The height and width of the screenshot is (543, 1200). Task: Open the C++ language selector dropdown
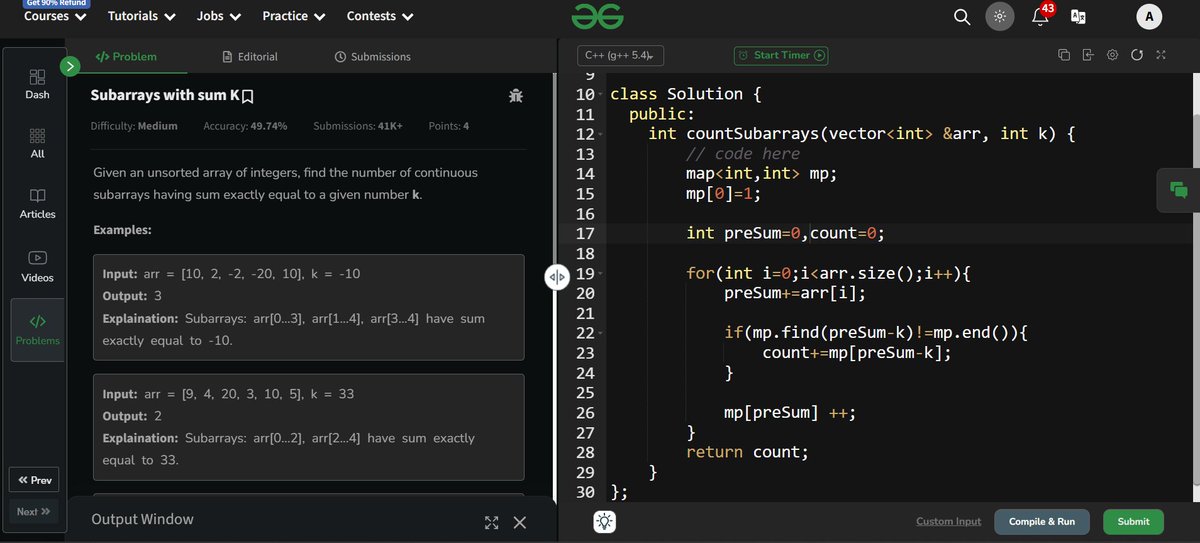pos(620,56)
